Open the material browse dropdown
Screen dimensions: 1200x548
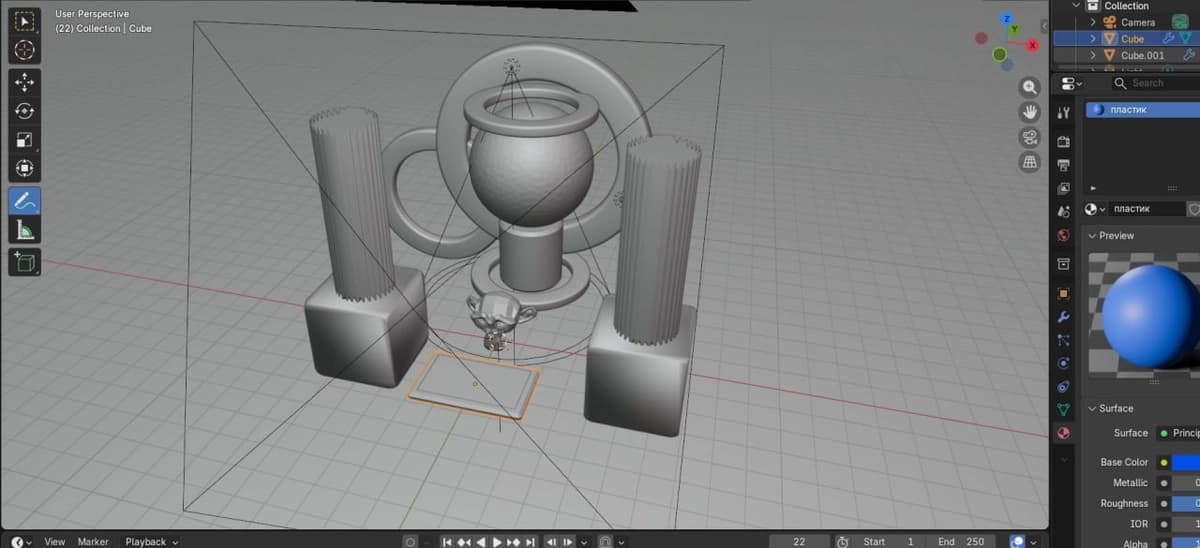(x=1096, y=209)
